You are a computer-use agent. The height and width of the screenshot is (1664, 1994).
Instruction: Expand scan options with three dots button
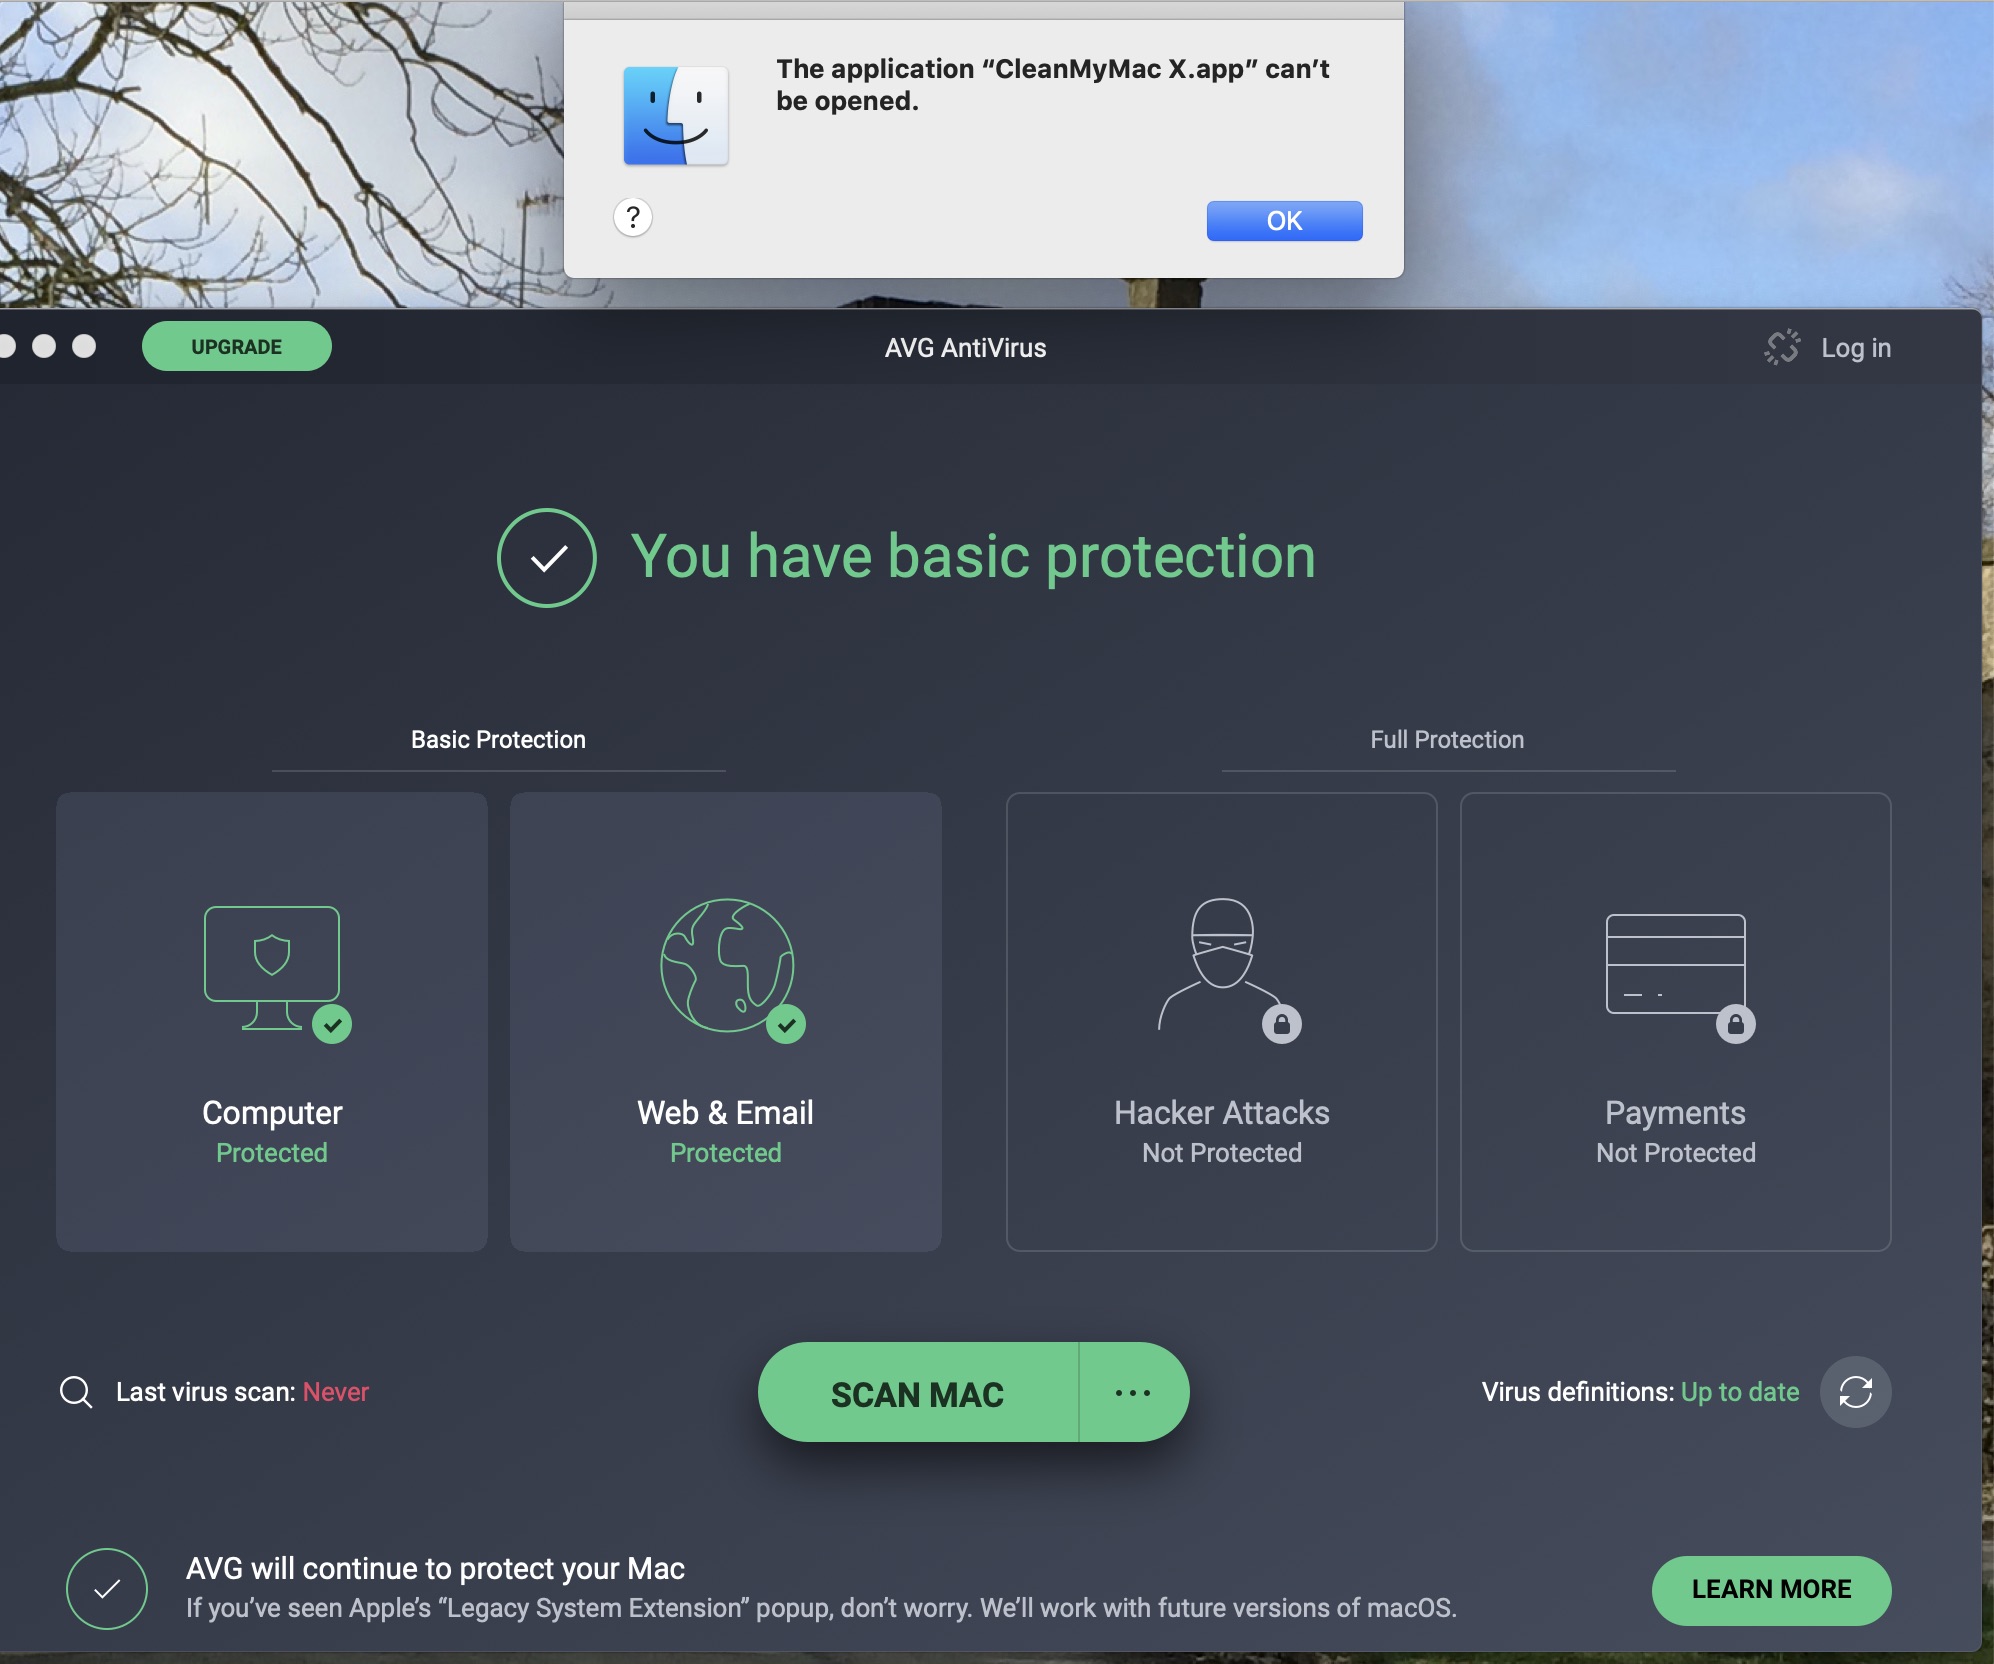1133,1392
